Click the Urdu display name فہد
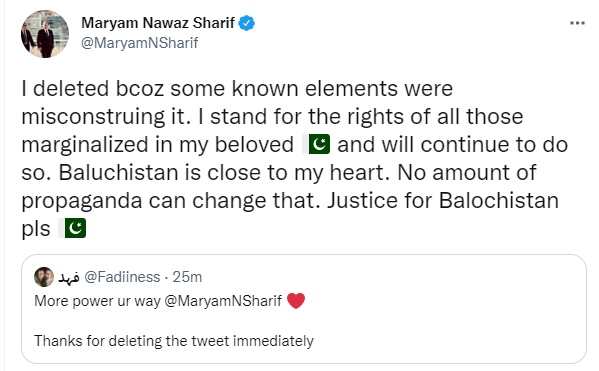The image size is (599, 371). [x=69, y=277]
